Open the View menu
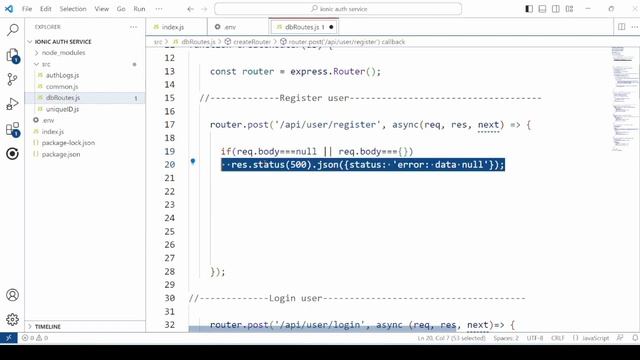This screenshot has width=640, height=360. (101, 9)
